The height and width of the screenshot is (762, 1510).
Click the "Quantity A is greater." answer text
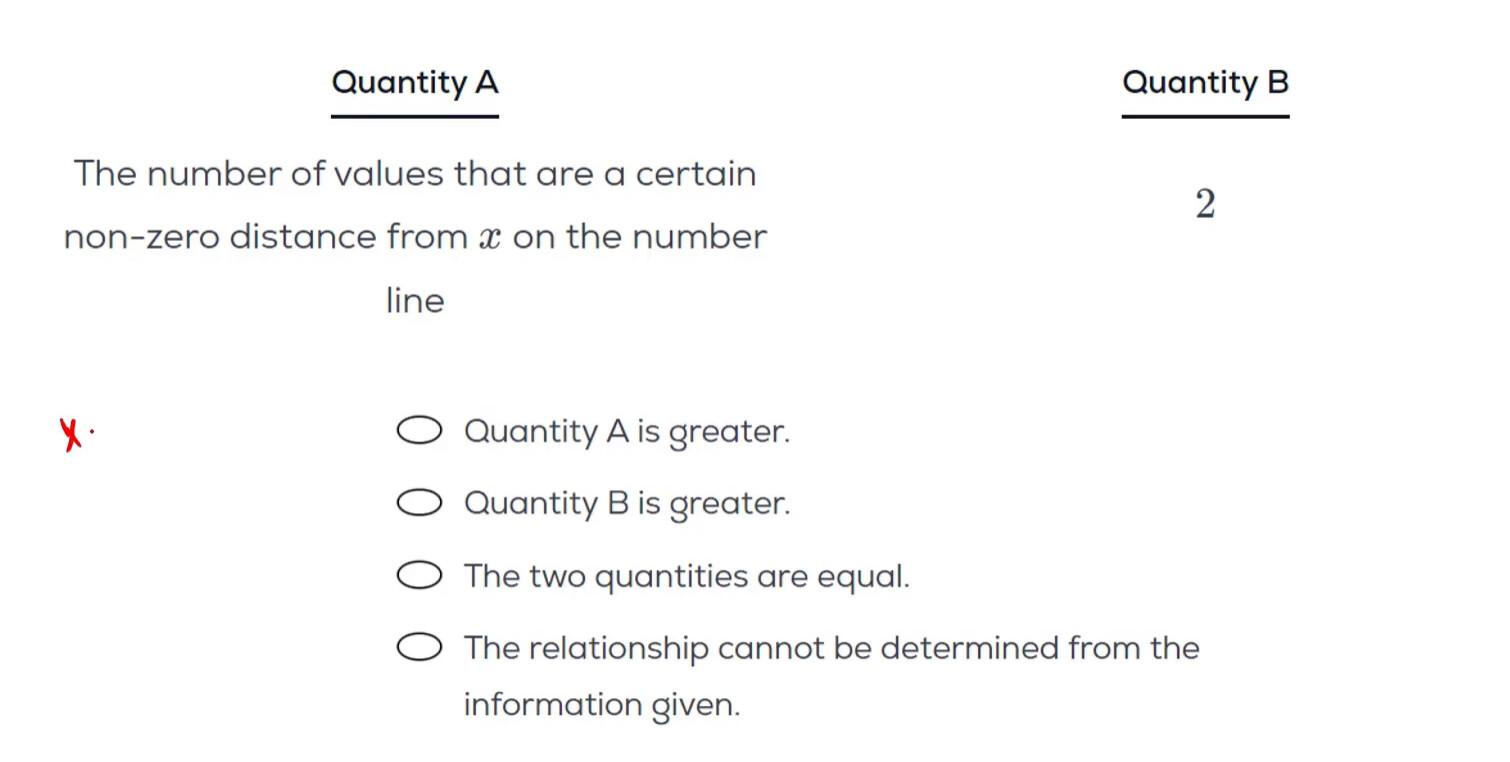[626, 432]
